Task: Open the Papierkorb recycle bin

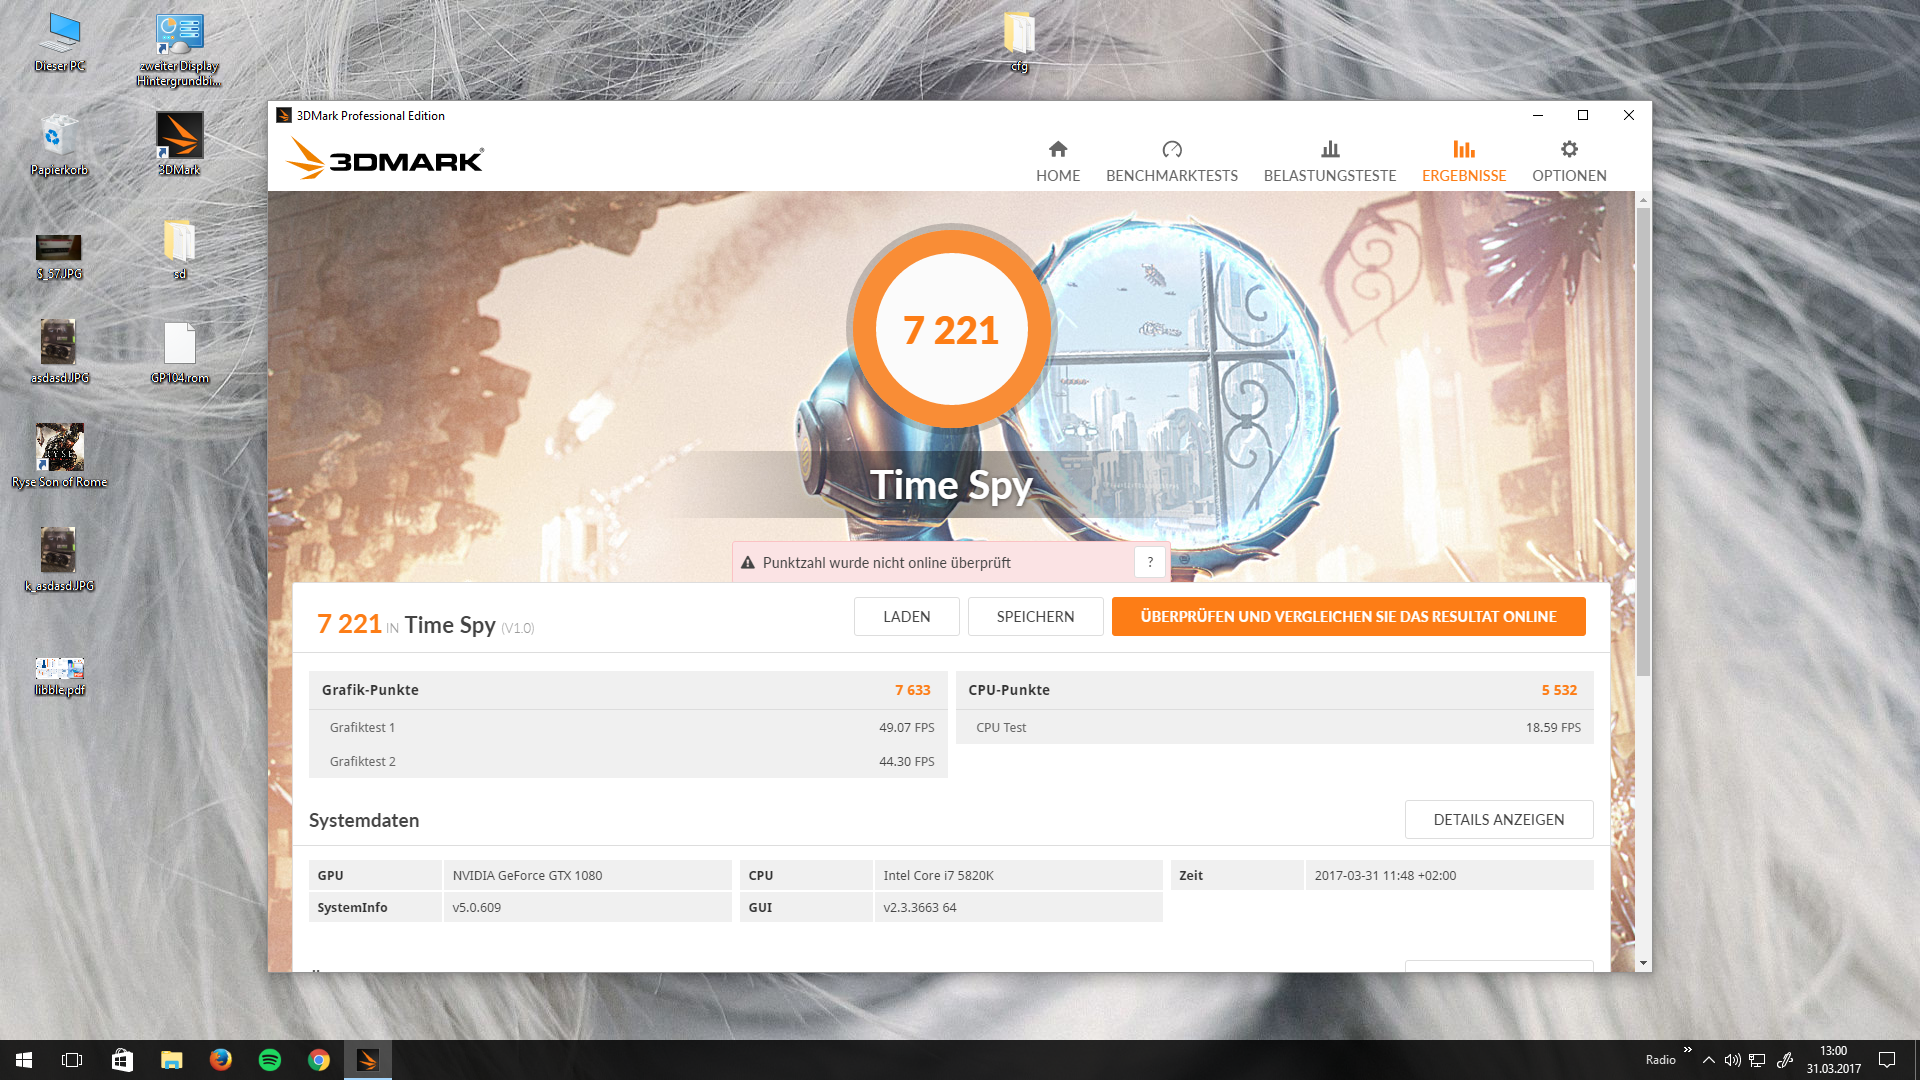Action: click(x=59, y=137)
